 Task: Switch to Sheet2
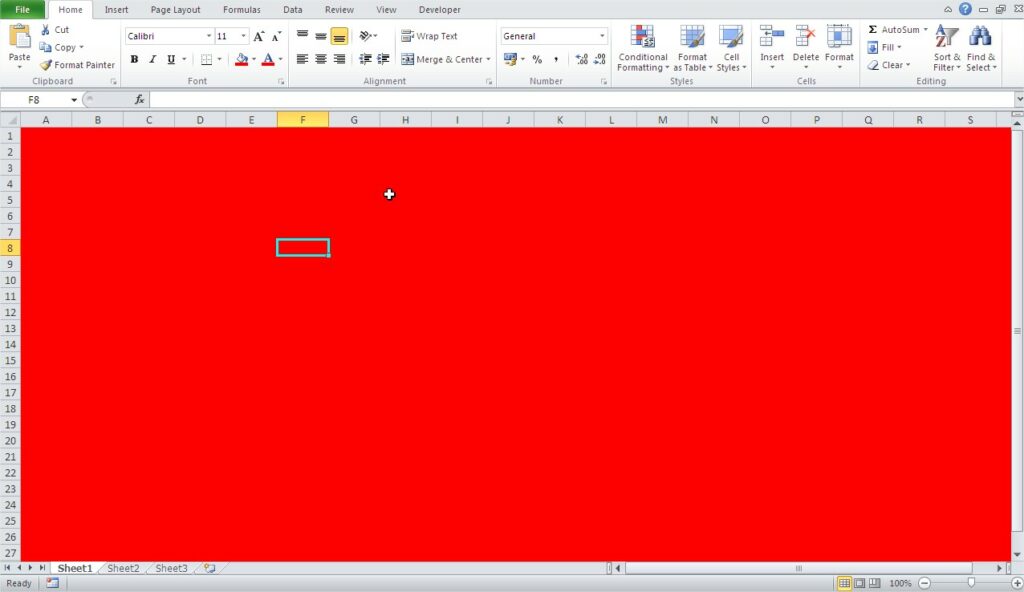coord(122,568)
